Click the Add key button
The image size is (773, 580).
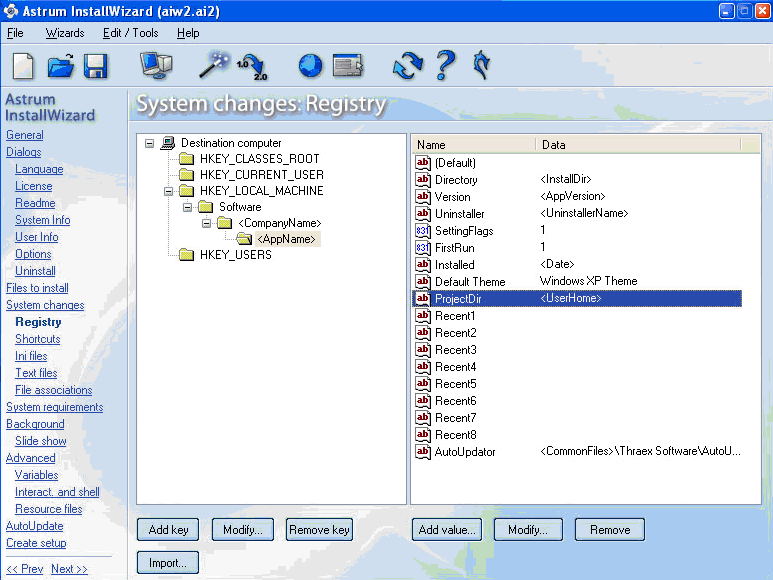[x=168, y=530]
